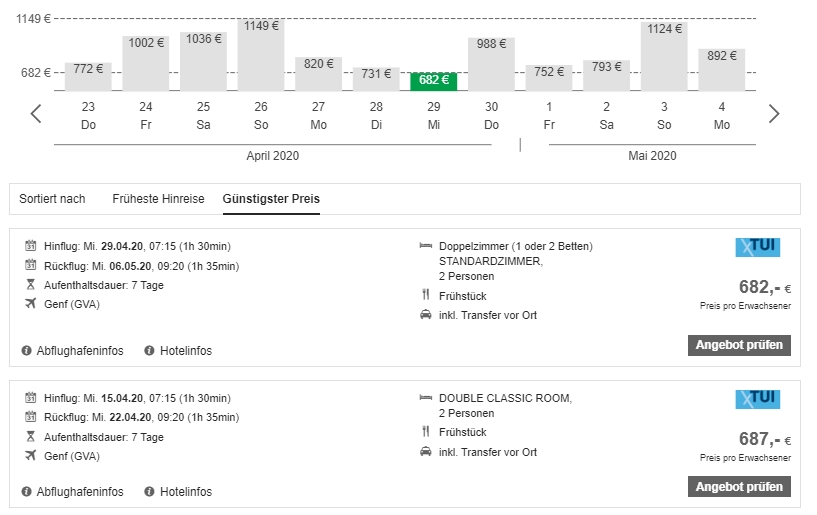Screen dimensions: 817x515
Task: Open Abflughafeninfos link in the second offer
Action: [x=80, y=492]
